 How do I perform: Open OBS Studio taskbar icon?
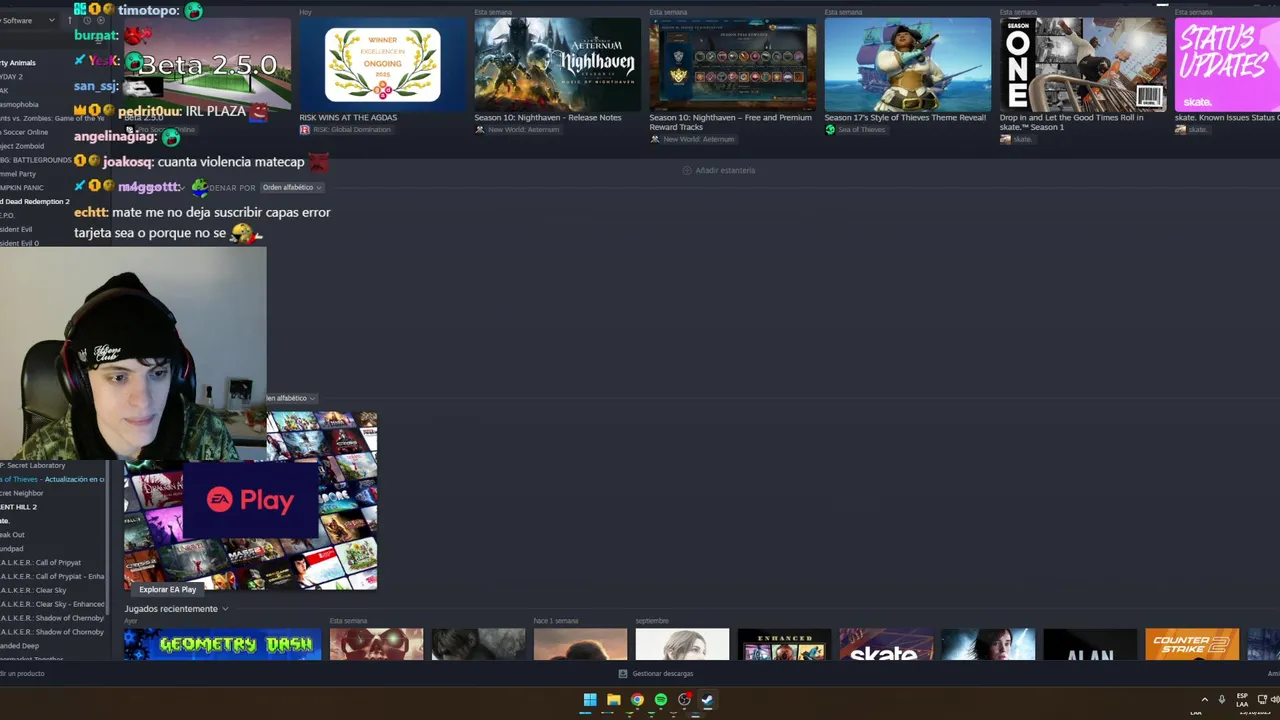click(684, 700)
